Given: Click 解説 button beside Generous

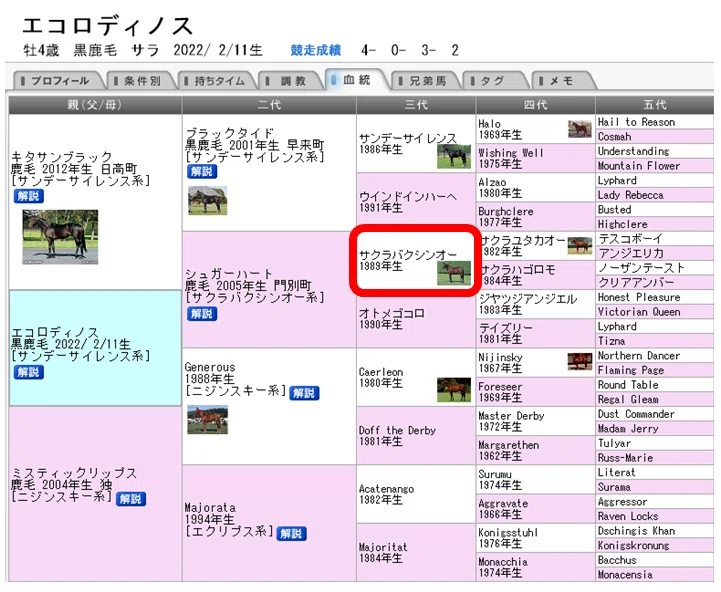Looking at the screenshot, I should coord(304,393).
